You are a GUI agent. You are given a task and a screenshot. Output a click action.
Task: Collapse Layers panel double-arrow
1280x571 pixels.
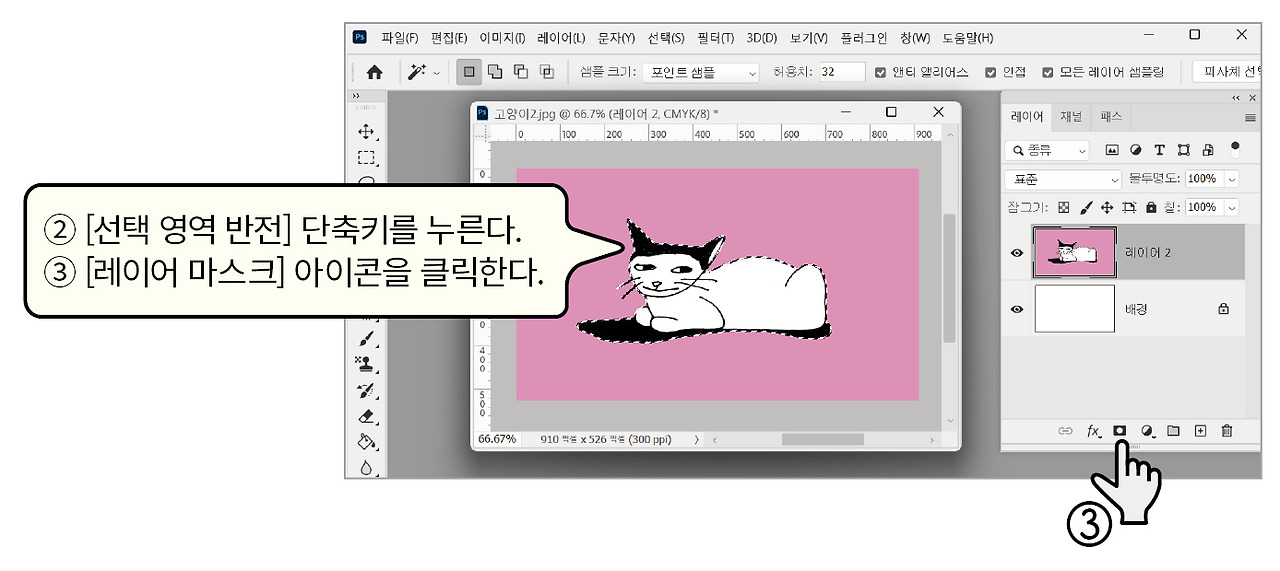tap(1235, 97)
